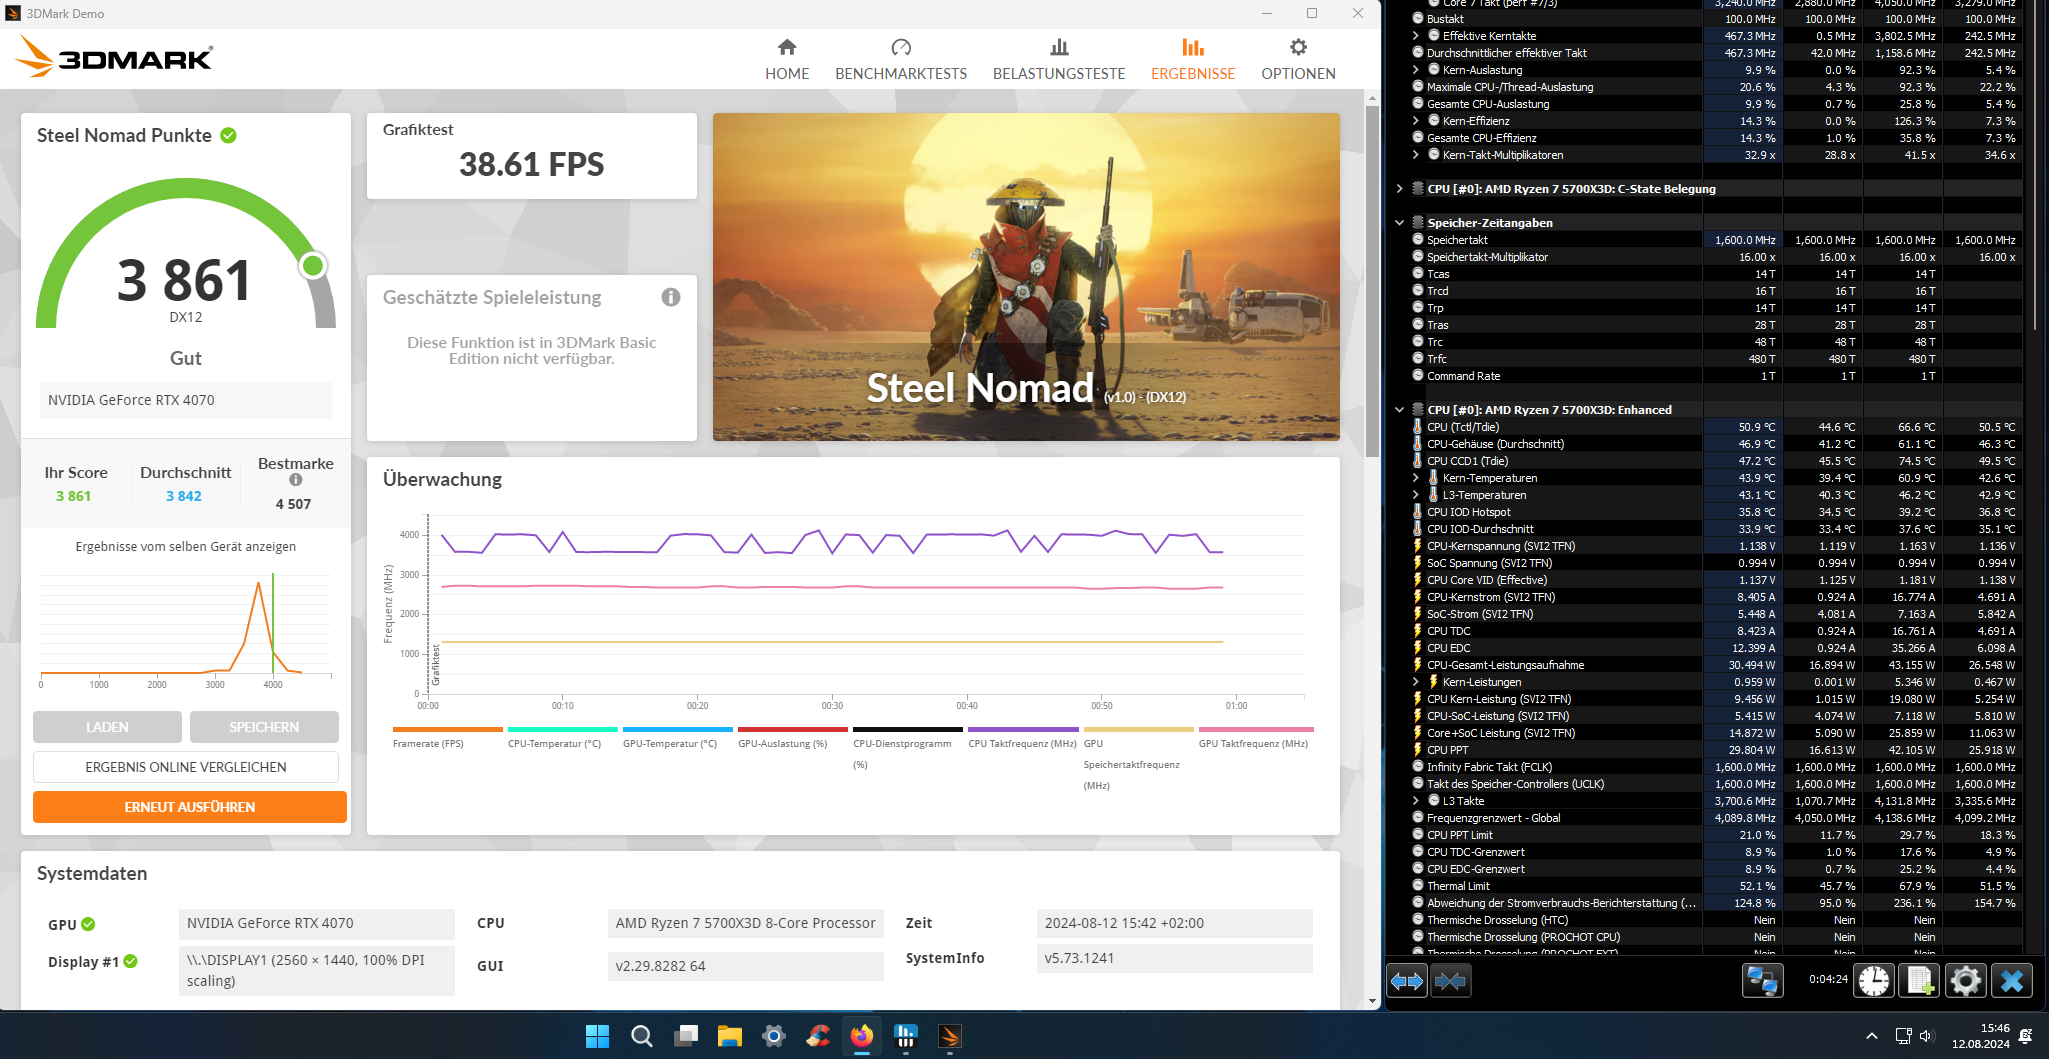Click the green check beside Display #1
Image resolution: width=2049 pixels, height=1059 pixels.
click(131, 961)
